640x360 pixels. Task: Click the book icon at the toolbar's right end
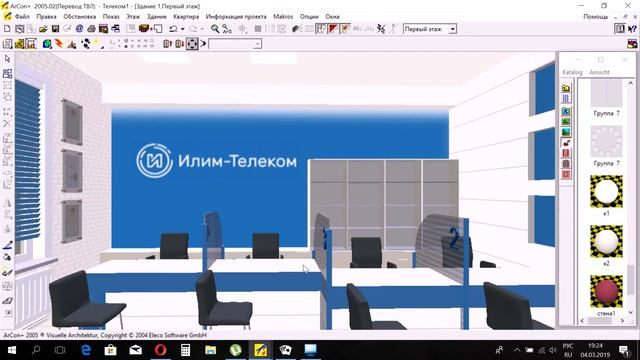620,29
